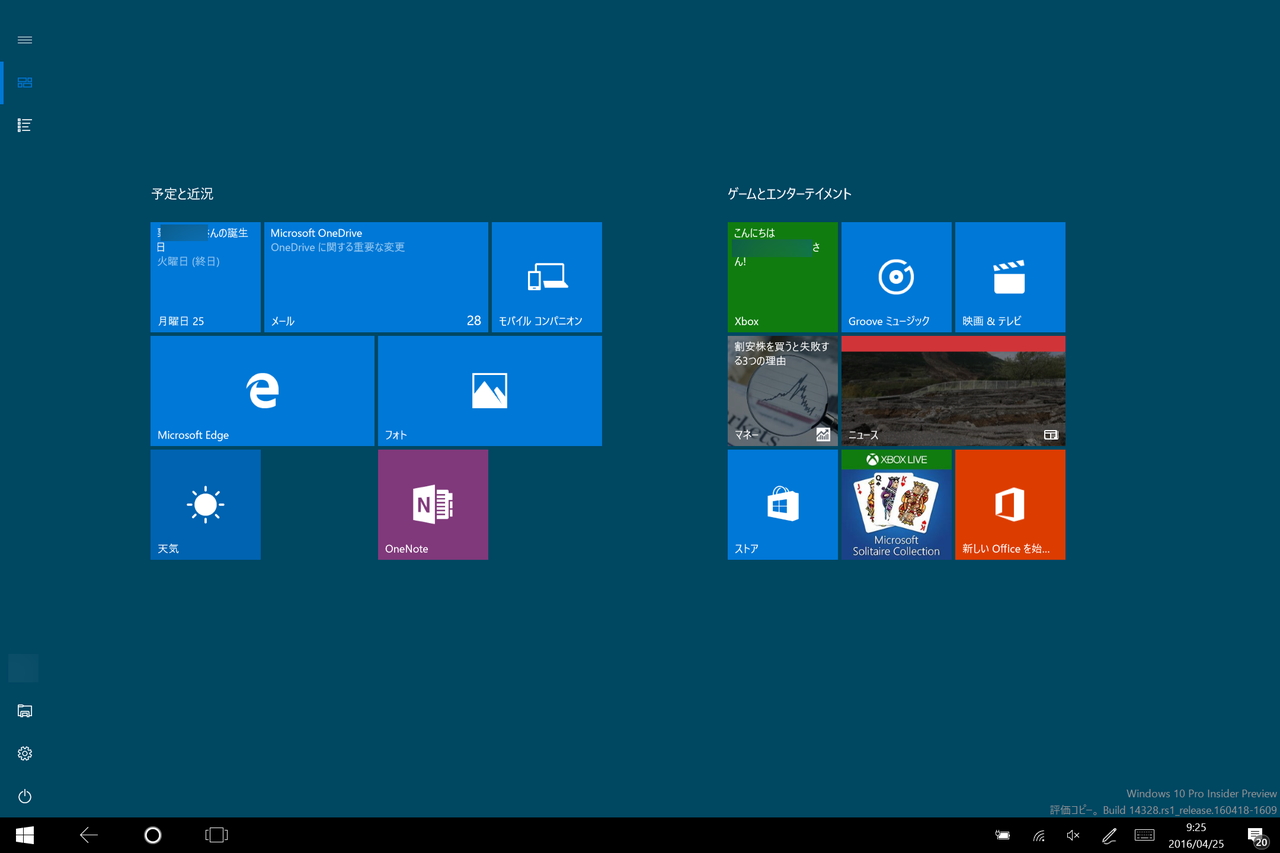
Task: Launch the フォト photos tile
Action: (x=489, y=390)
